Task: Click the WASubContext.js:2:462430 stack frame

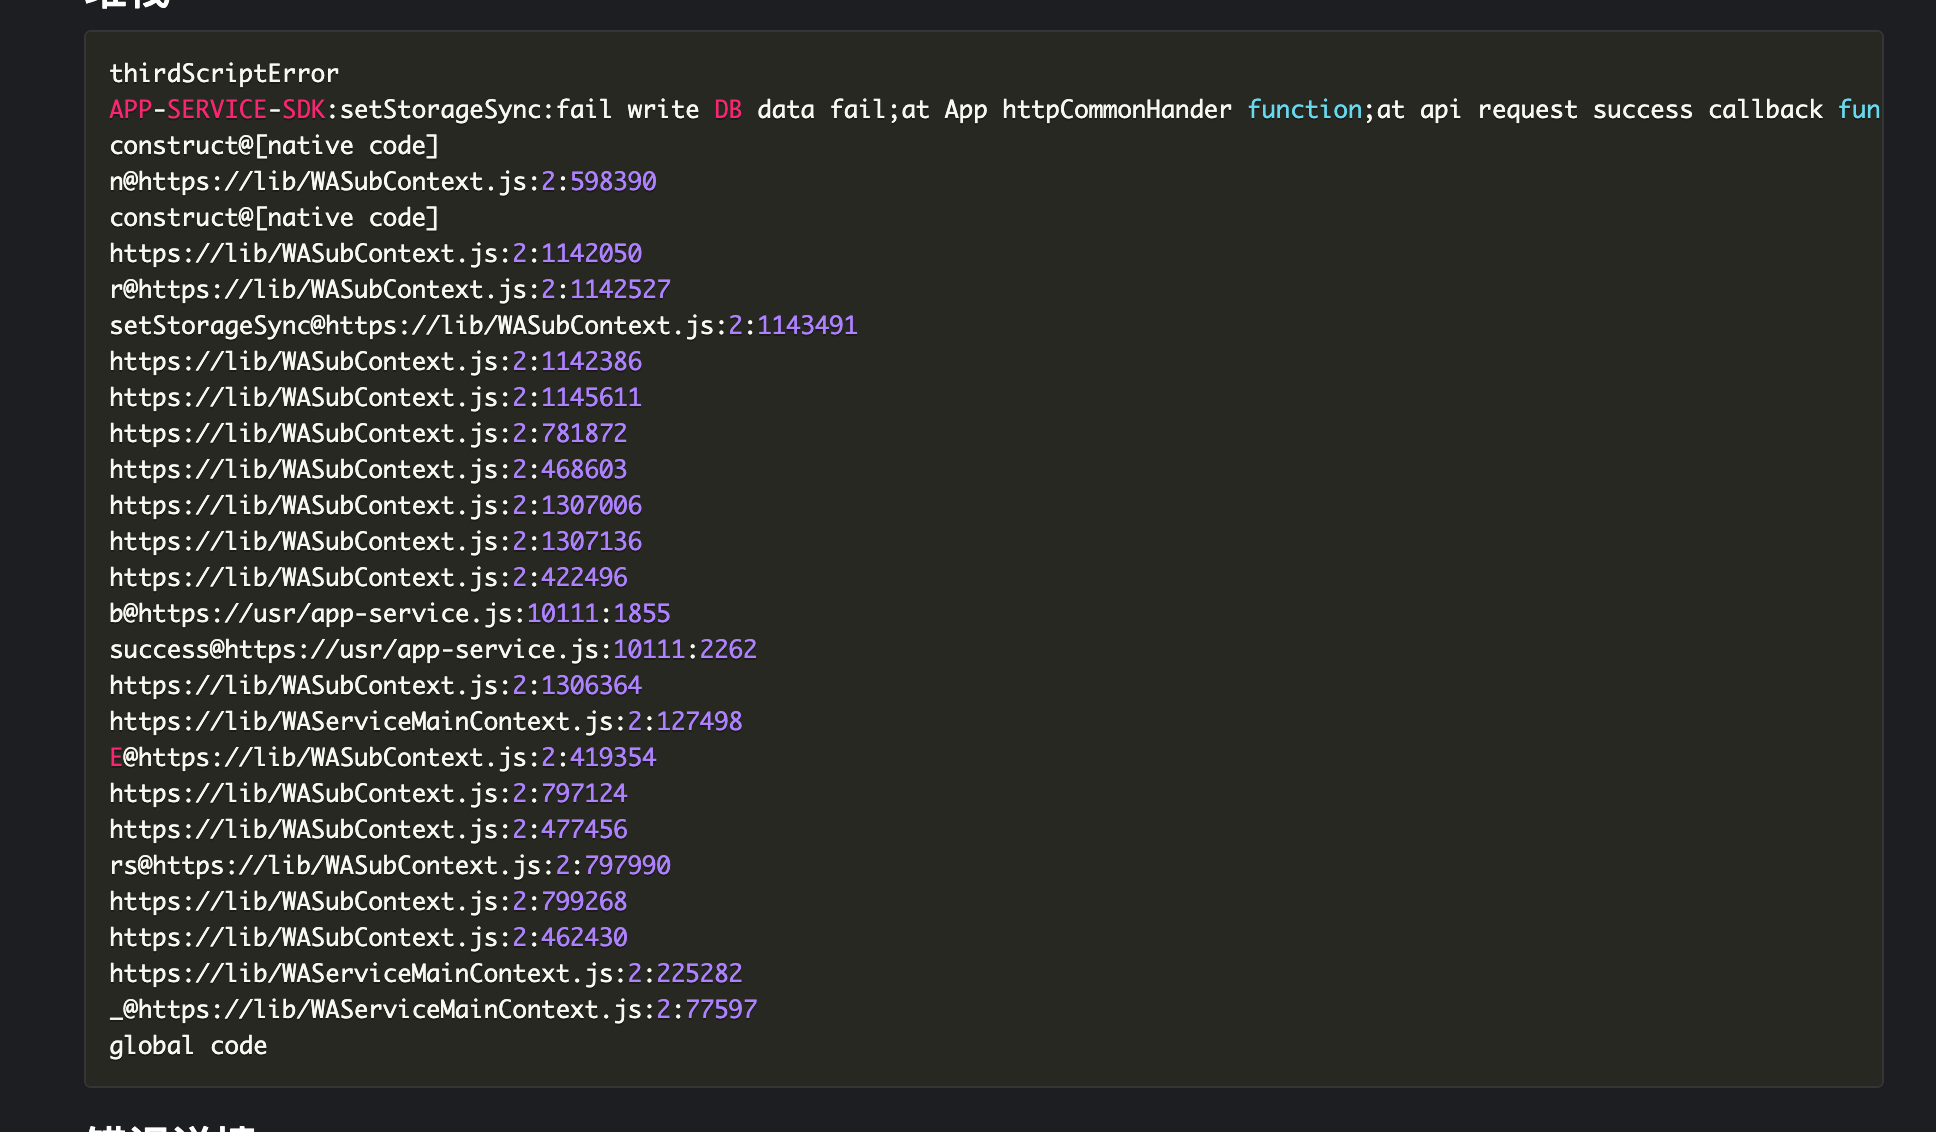Action: coord(368,938)
